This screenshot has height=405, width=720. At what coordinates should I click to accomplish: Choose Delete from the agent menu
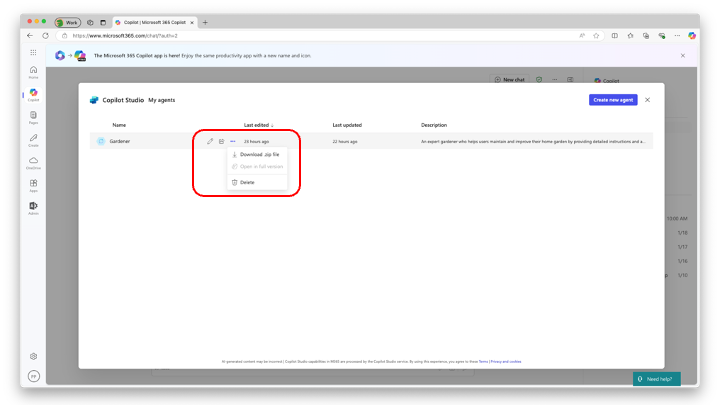257,182
